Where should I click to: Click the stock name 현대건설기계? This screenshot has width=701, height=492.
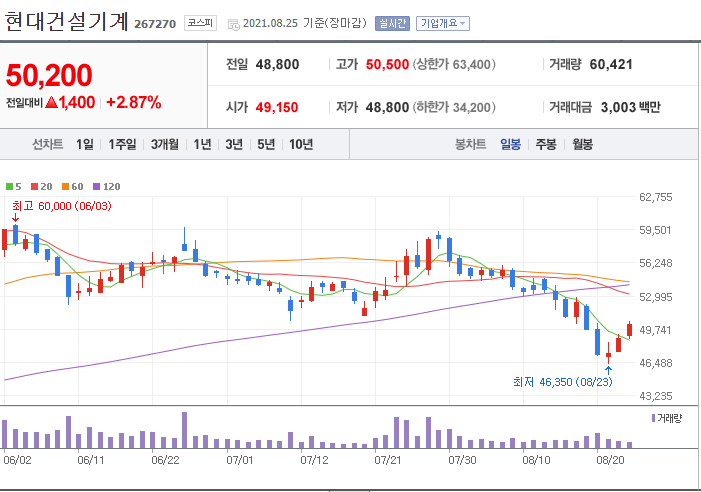66,21
